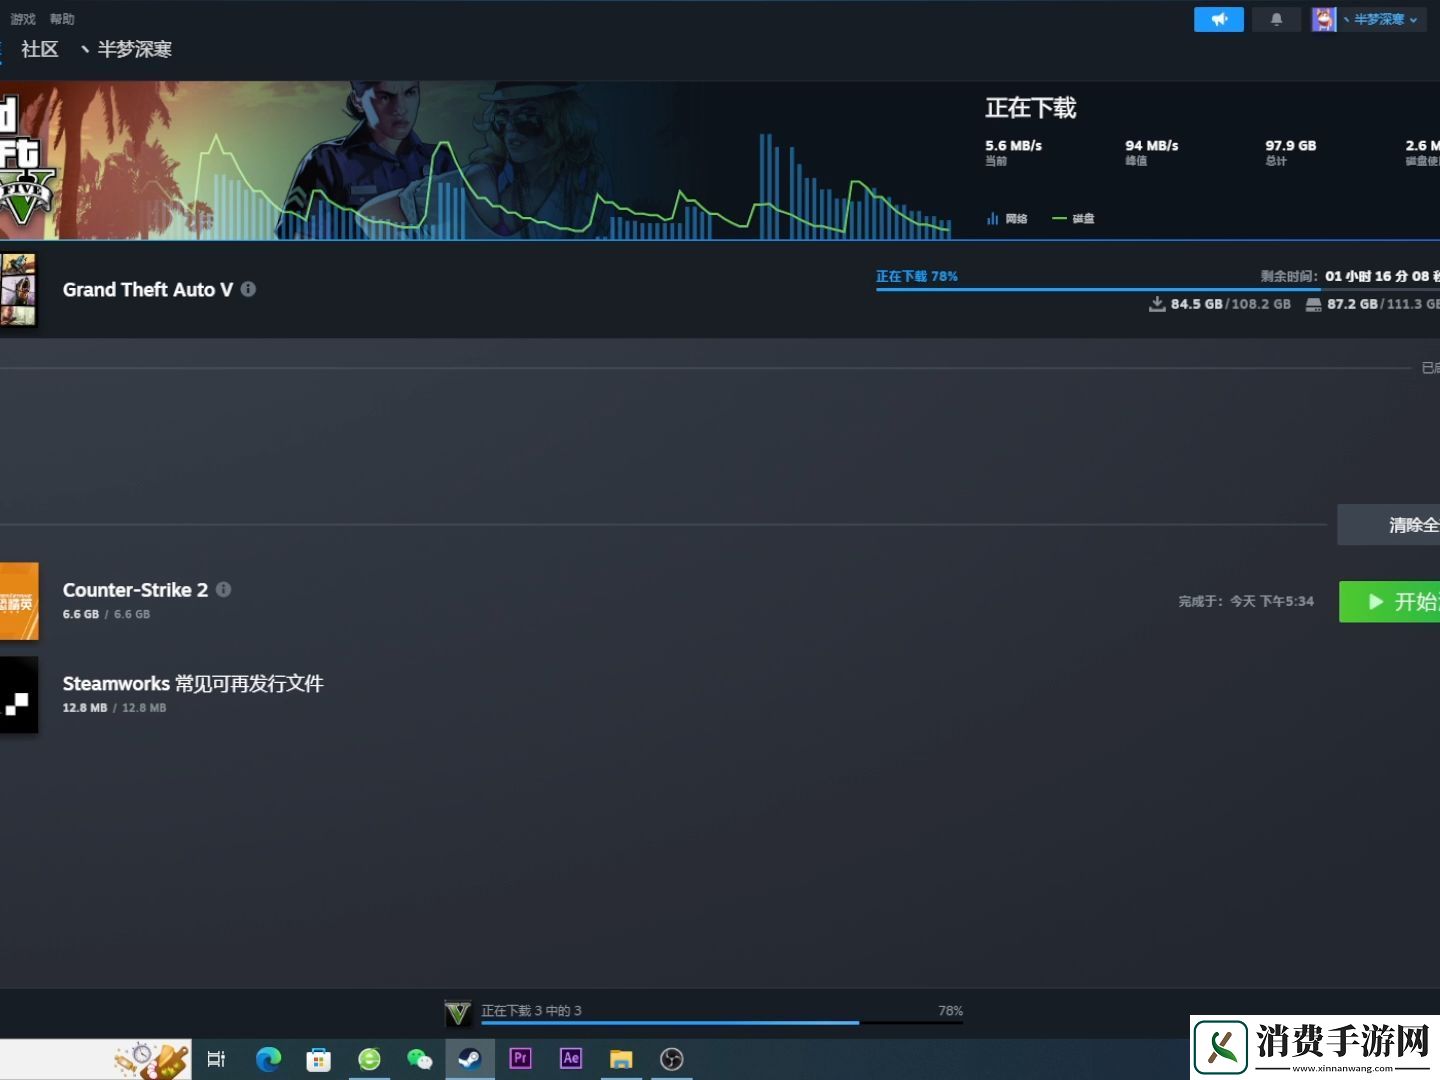The width and height of the screenshot is (1440, 1080).
Task: Click the download size icon beside 84.5 GB
Action: 1157,304
